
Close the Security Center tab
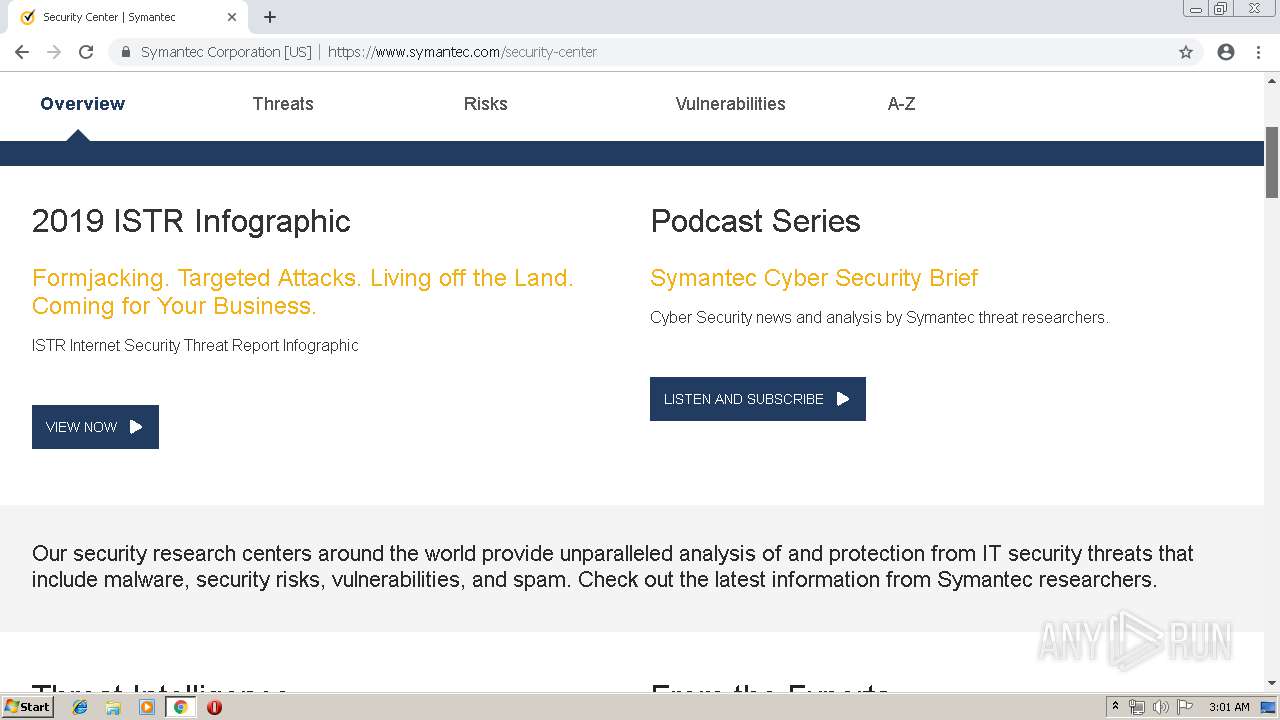point(232,17)
